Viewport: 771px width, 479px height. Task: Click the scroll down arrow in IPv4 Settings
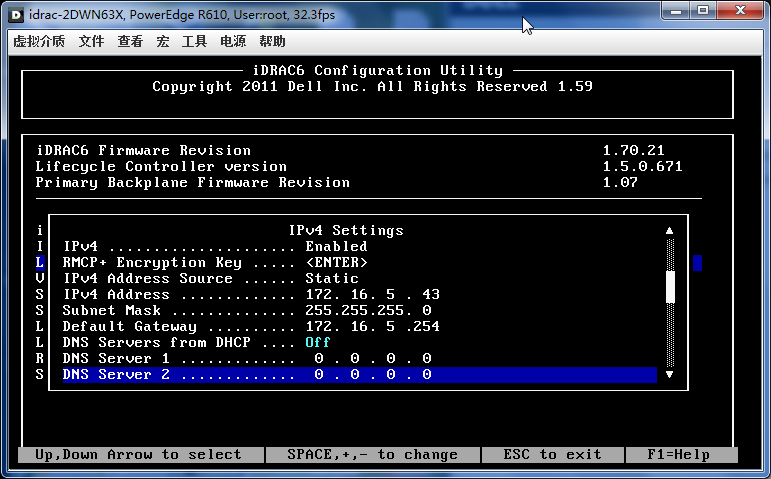(x=669, y=374)
